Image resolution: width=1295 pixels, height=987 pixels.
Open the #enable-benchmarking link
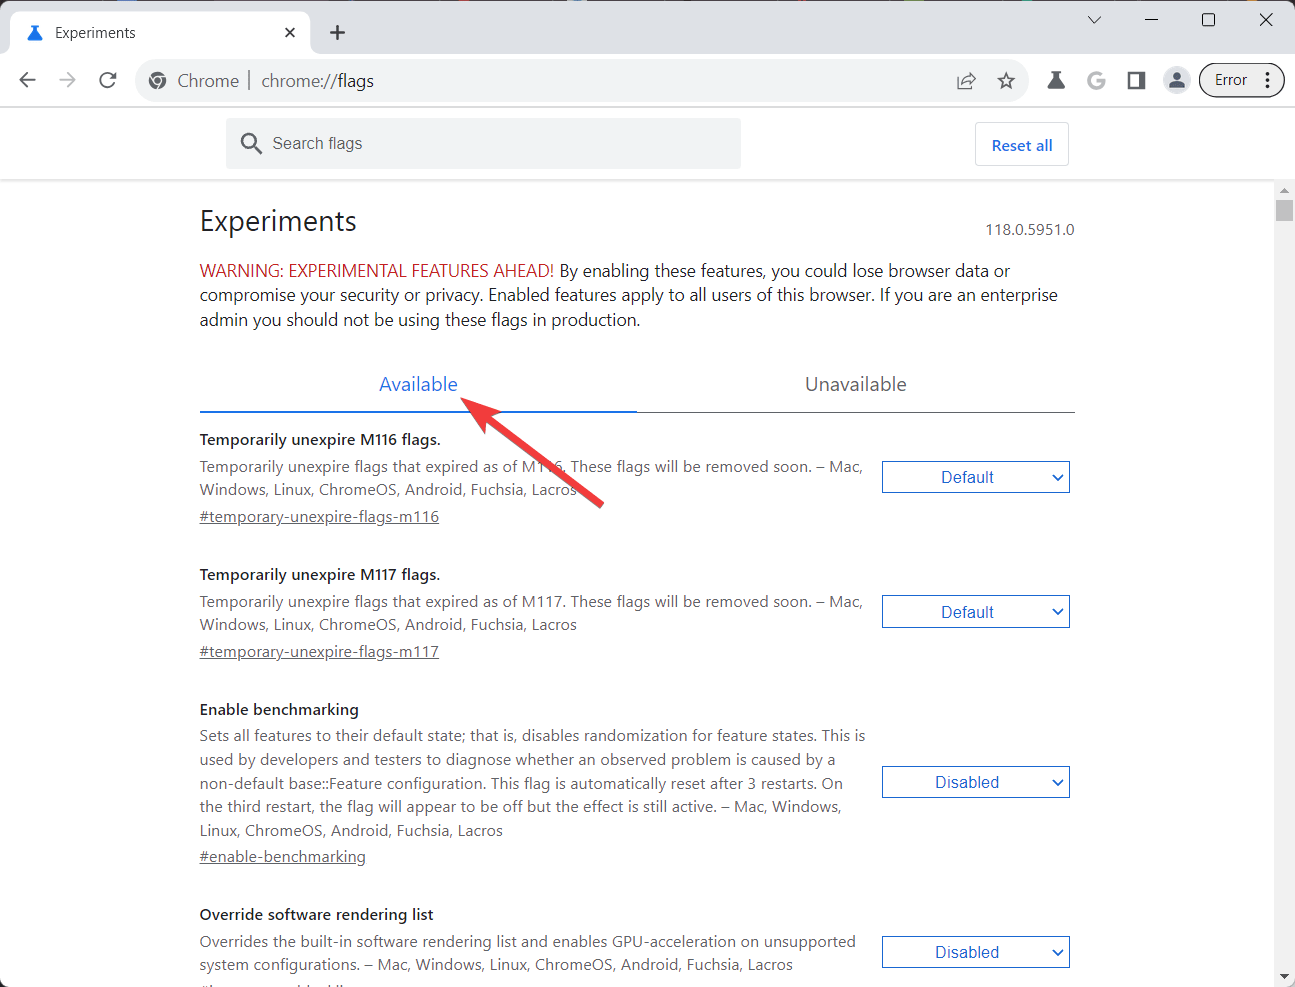[x=283, y=857]
